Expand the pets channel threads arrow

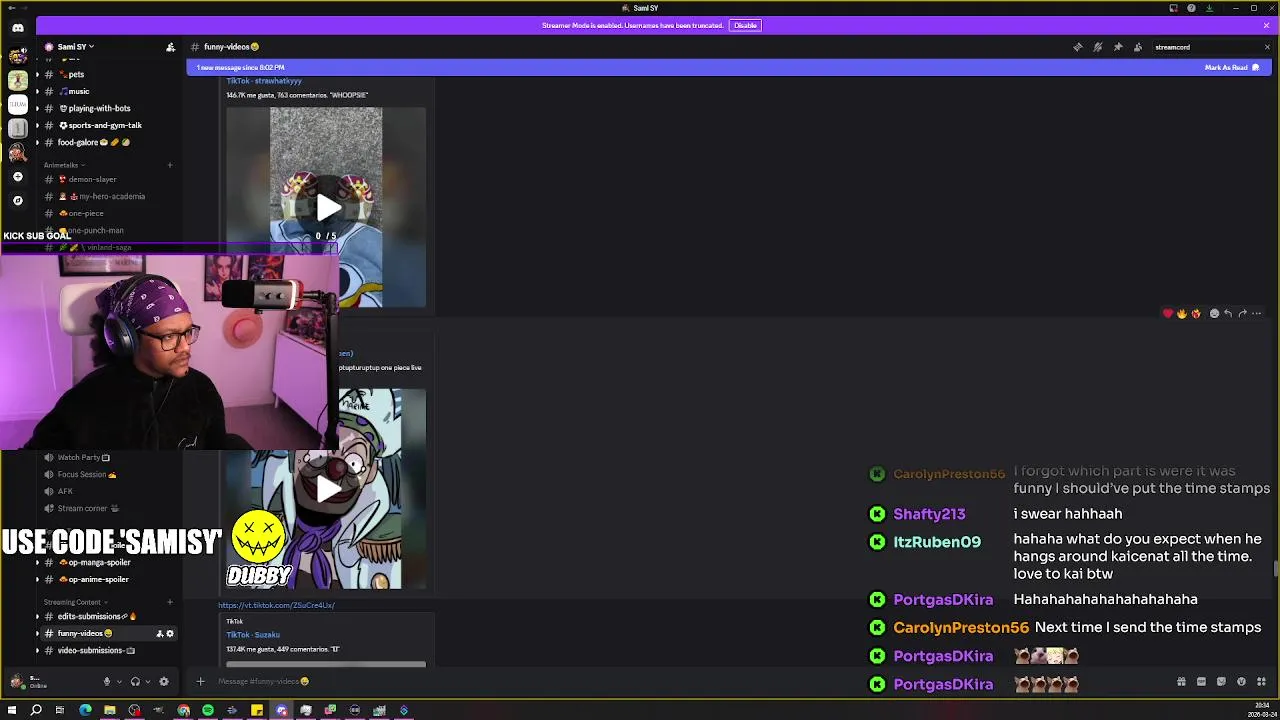tap(38, 74)
